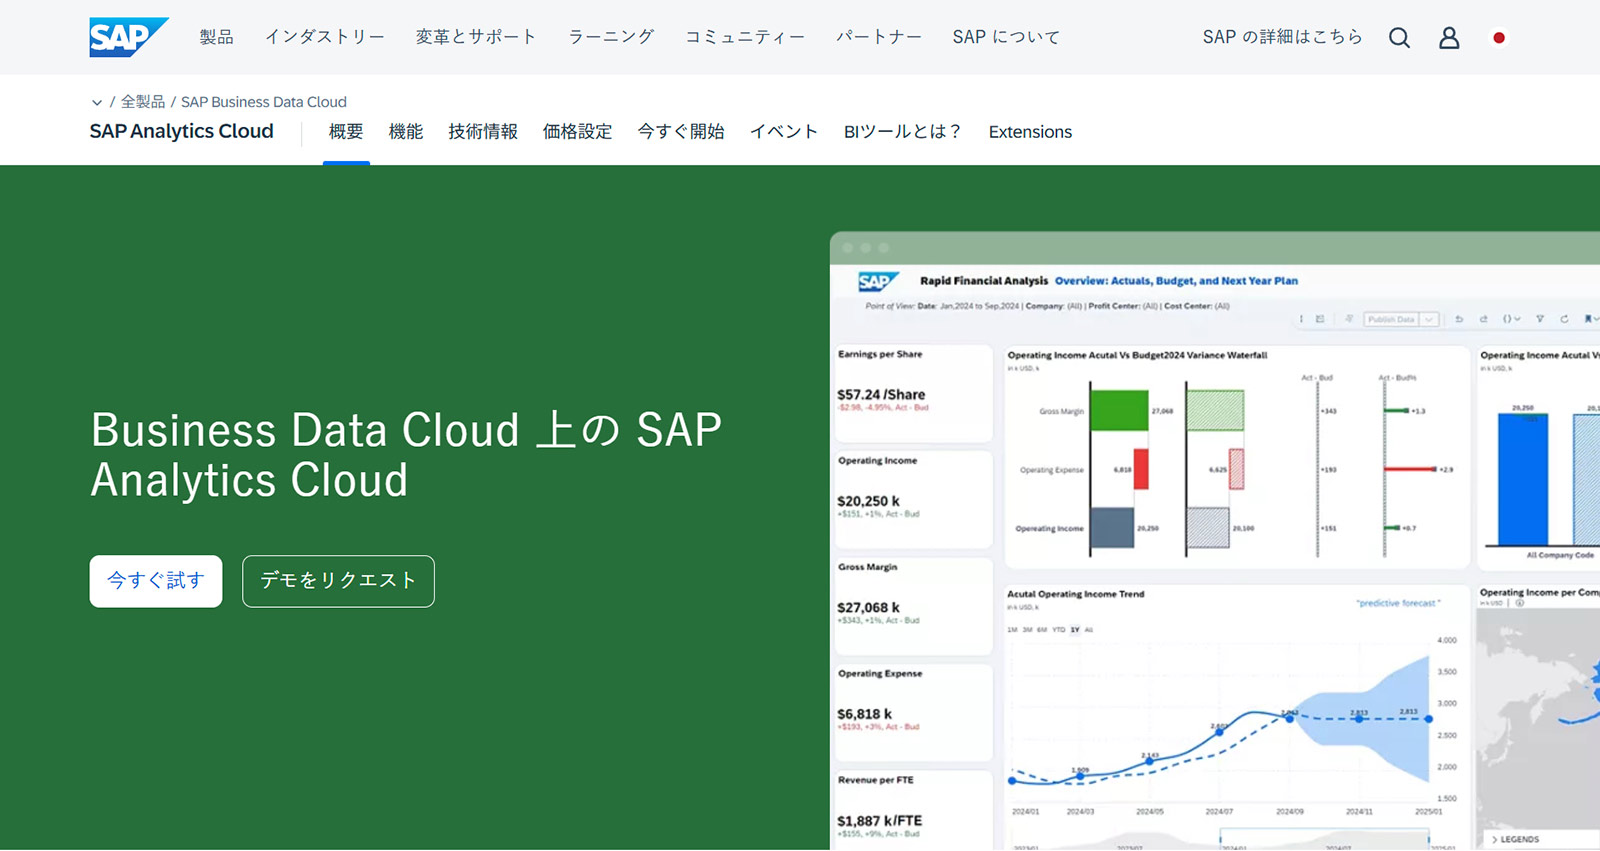Open the user account icon
1600x851 pixels.
tap(1449, 38)
